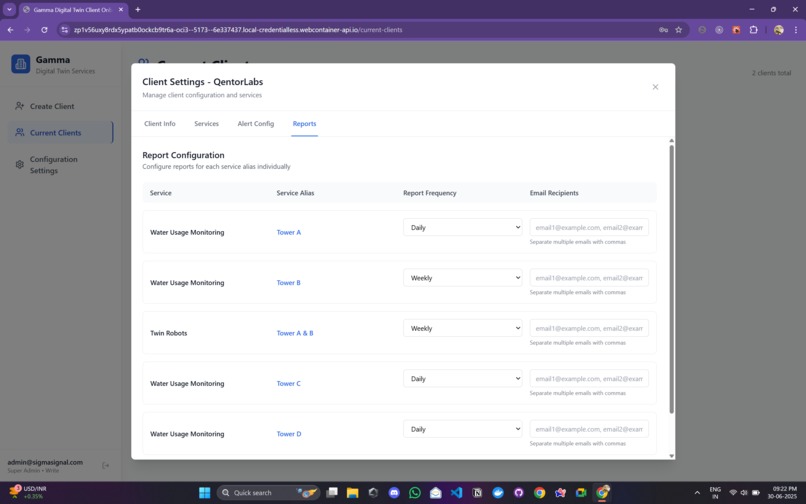Image resolution: width=806 pixels, height=504 pixels.
Task: Open the Tower D service alias link
Action: tap(289, 434)
